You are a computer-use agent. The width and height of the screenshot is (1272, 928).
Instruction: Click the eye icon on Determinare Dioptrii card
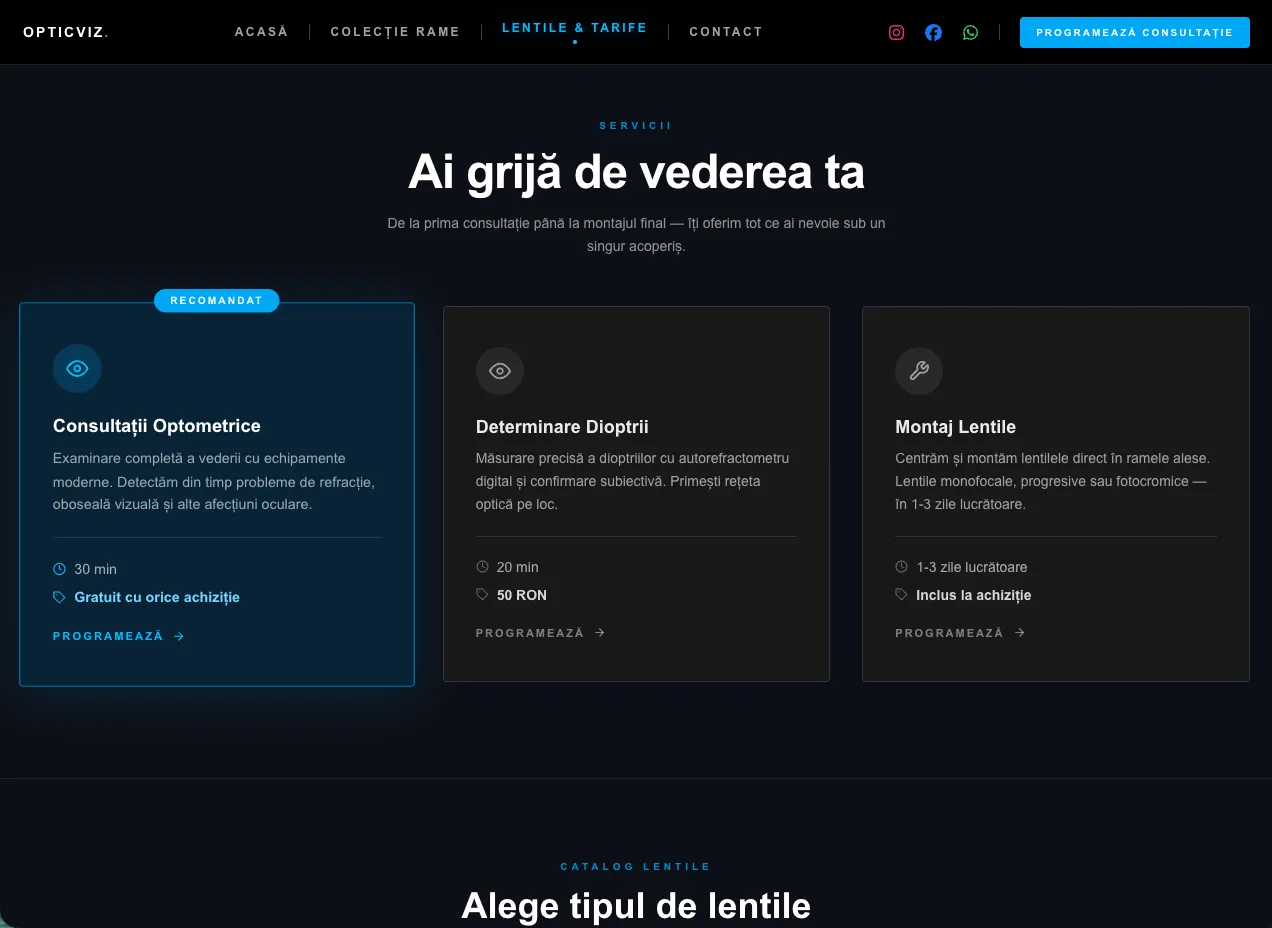click(x=500, y=371)
